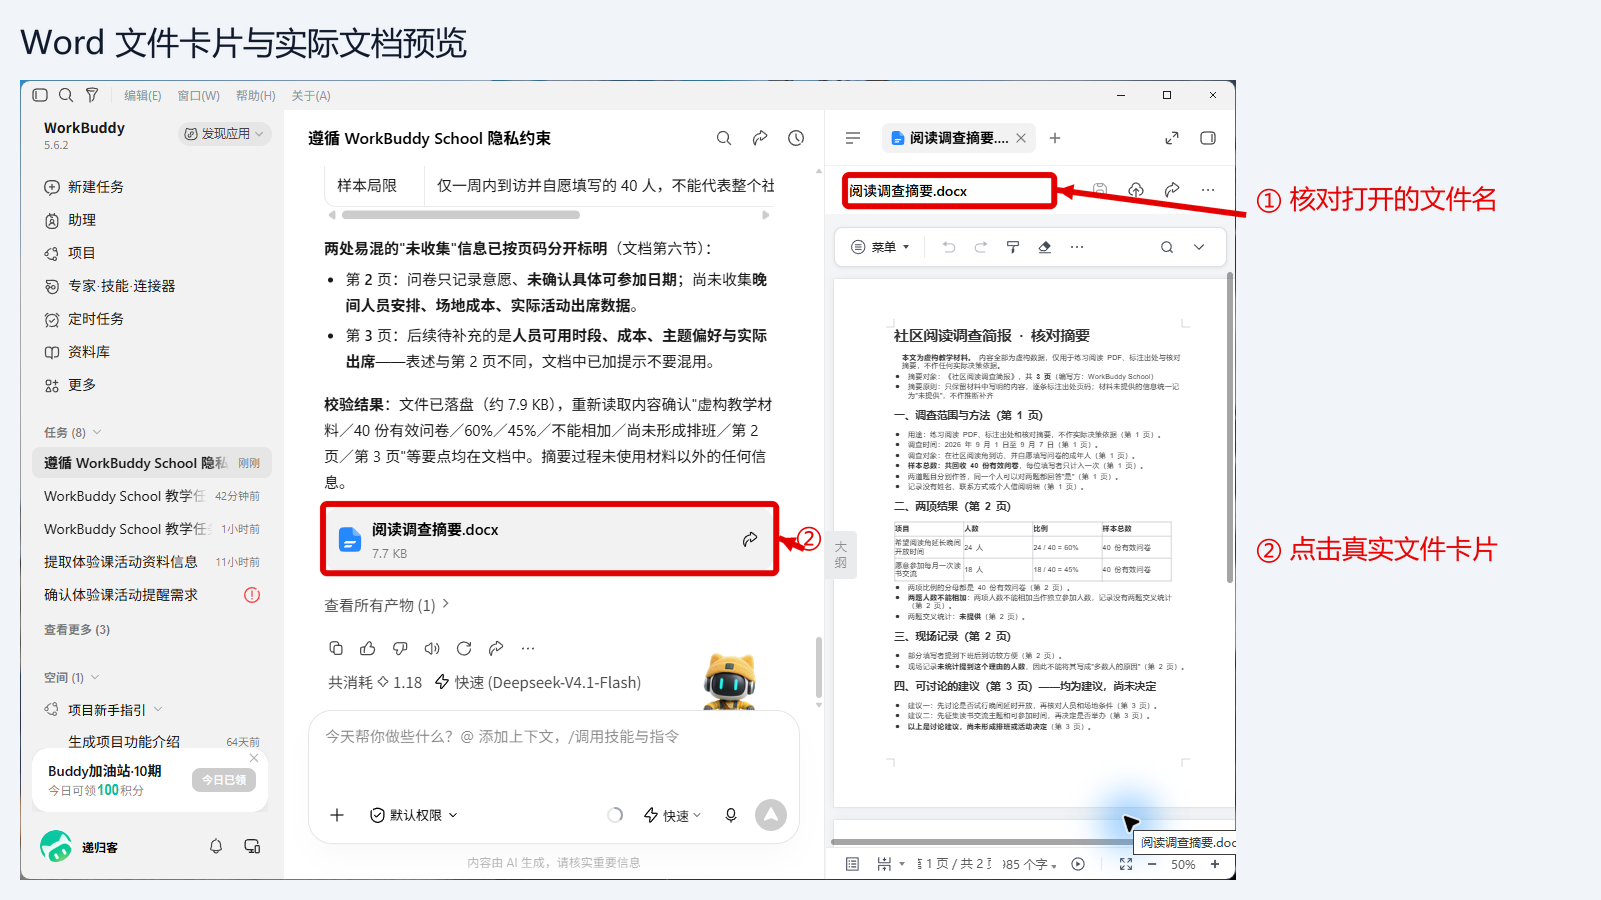The image size is (1601, 900).
Task: Open the 菜单 dropdown in document toolbar
Action: tap(880, 247)
